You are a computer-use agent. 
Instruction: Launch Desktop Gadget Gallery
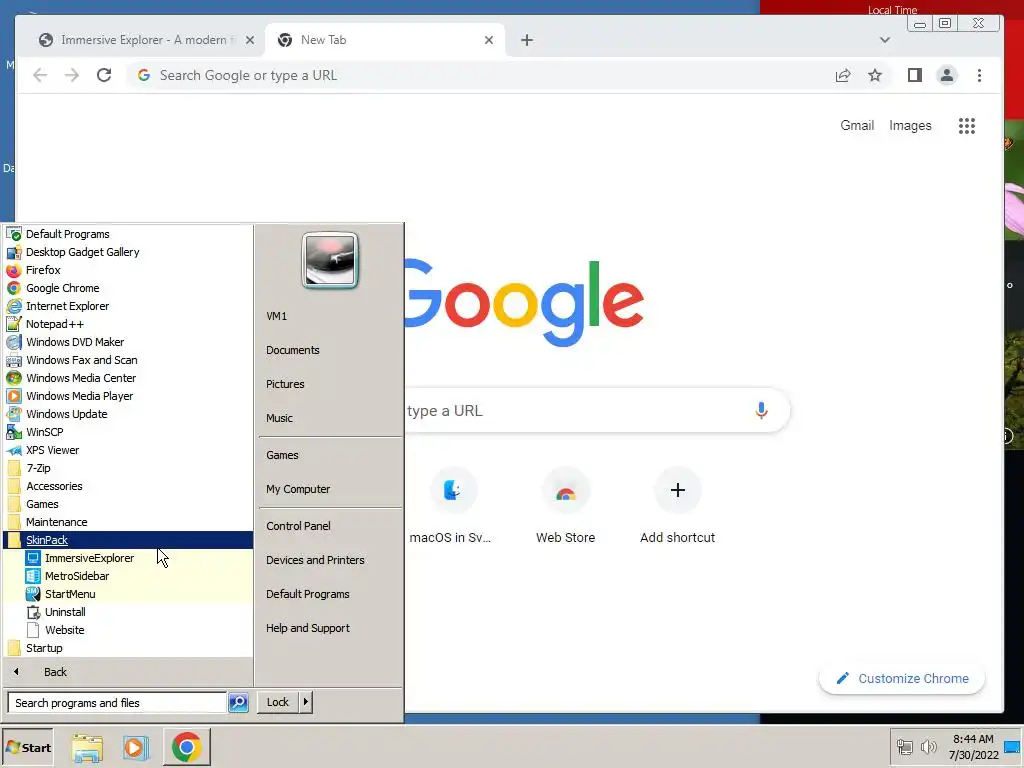click(128, 252)
